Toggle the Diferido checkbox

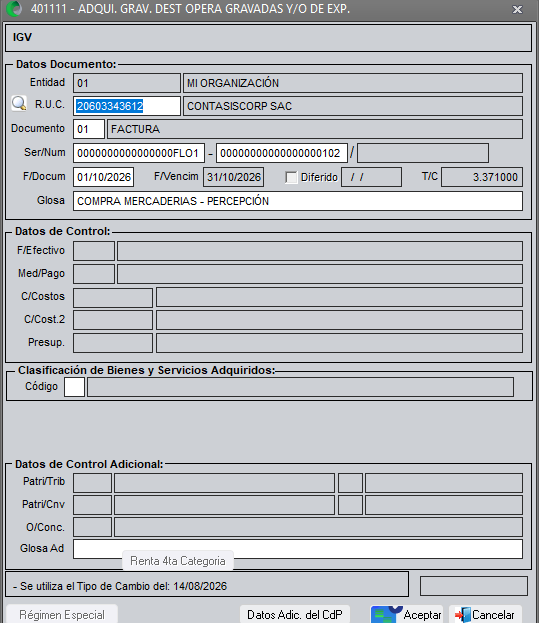(x=291, y=177)
